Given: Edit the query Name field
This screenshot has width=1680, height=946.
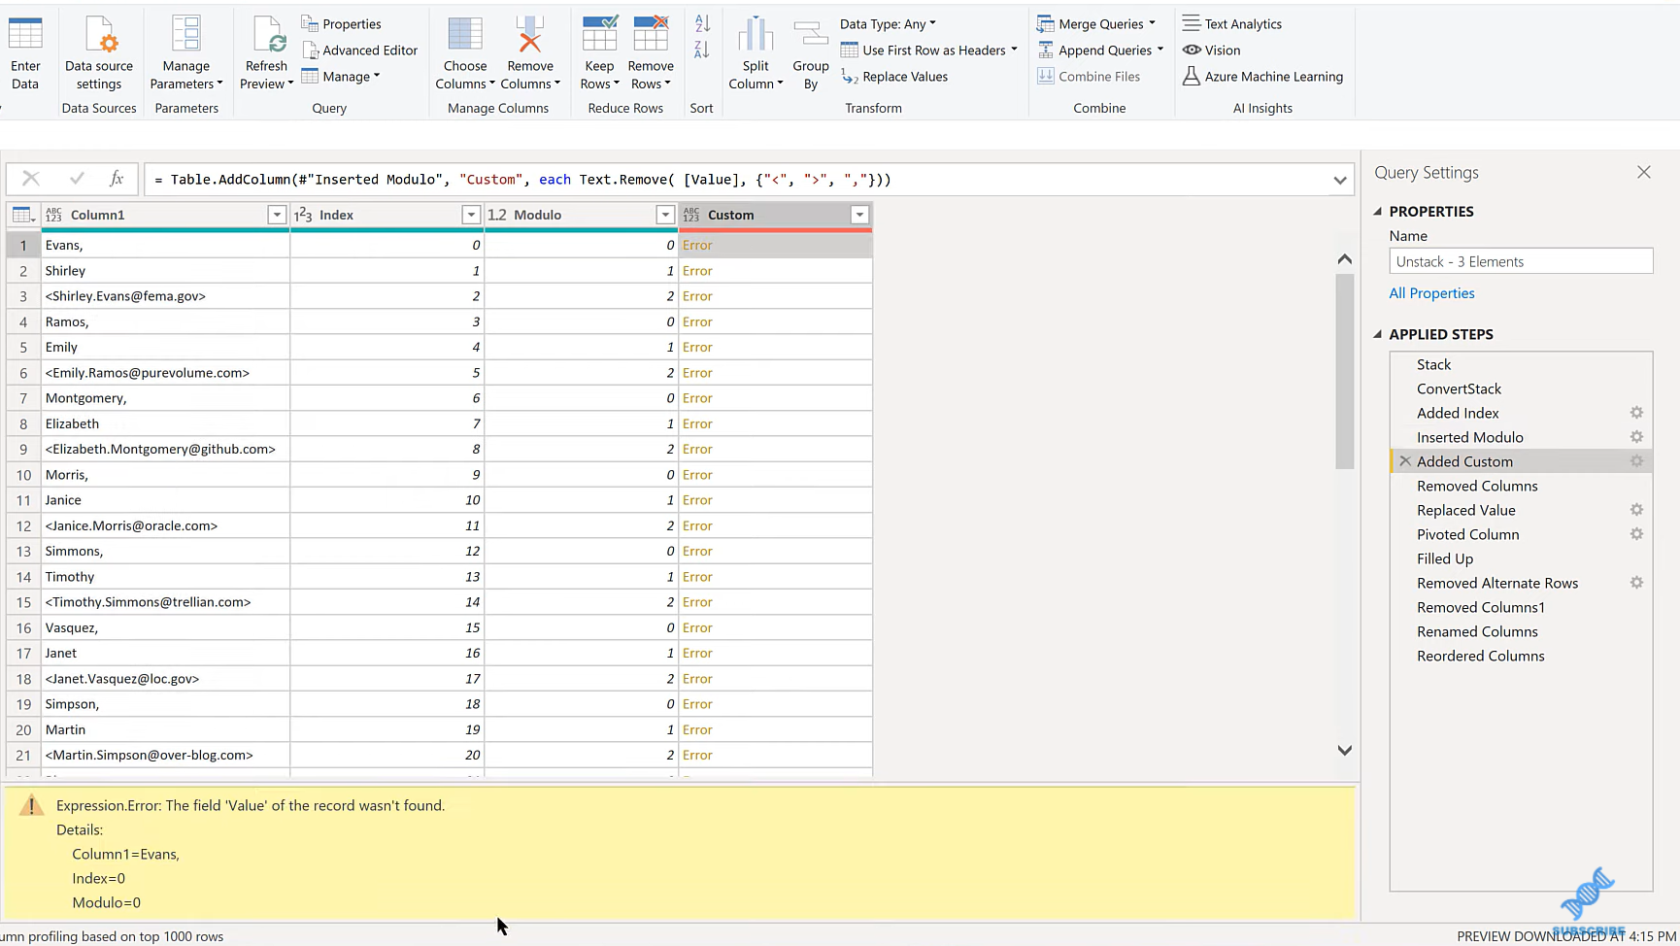Looking at the screenshot, I should pyautogui.click(x=1520, y=262).
